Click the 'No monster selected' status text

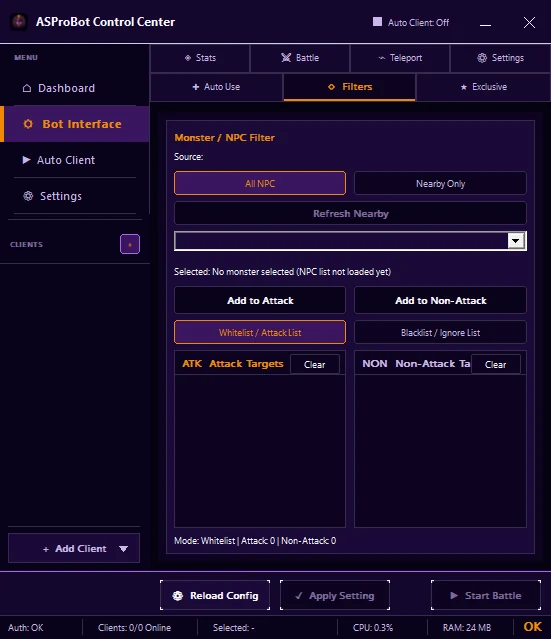pyautogui.click(x=282, y=272)
